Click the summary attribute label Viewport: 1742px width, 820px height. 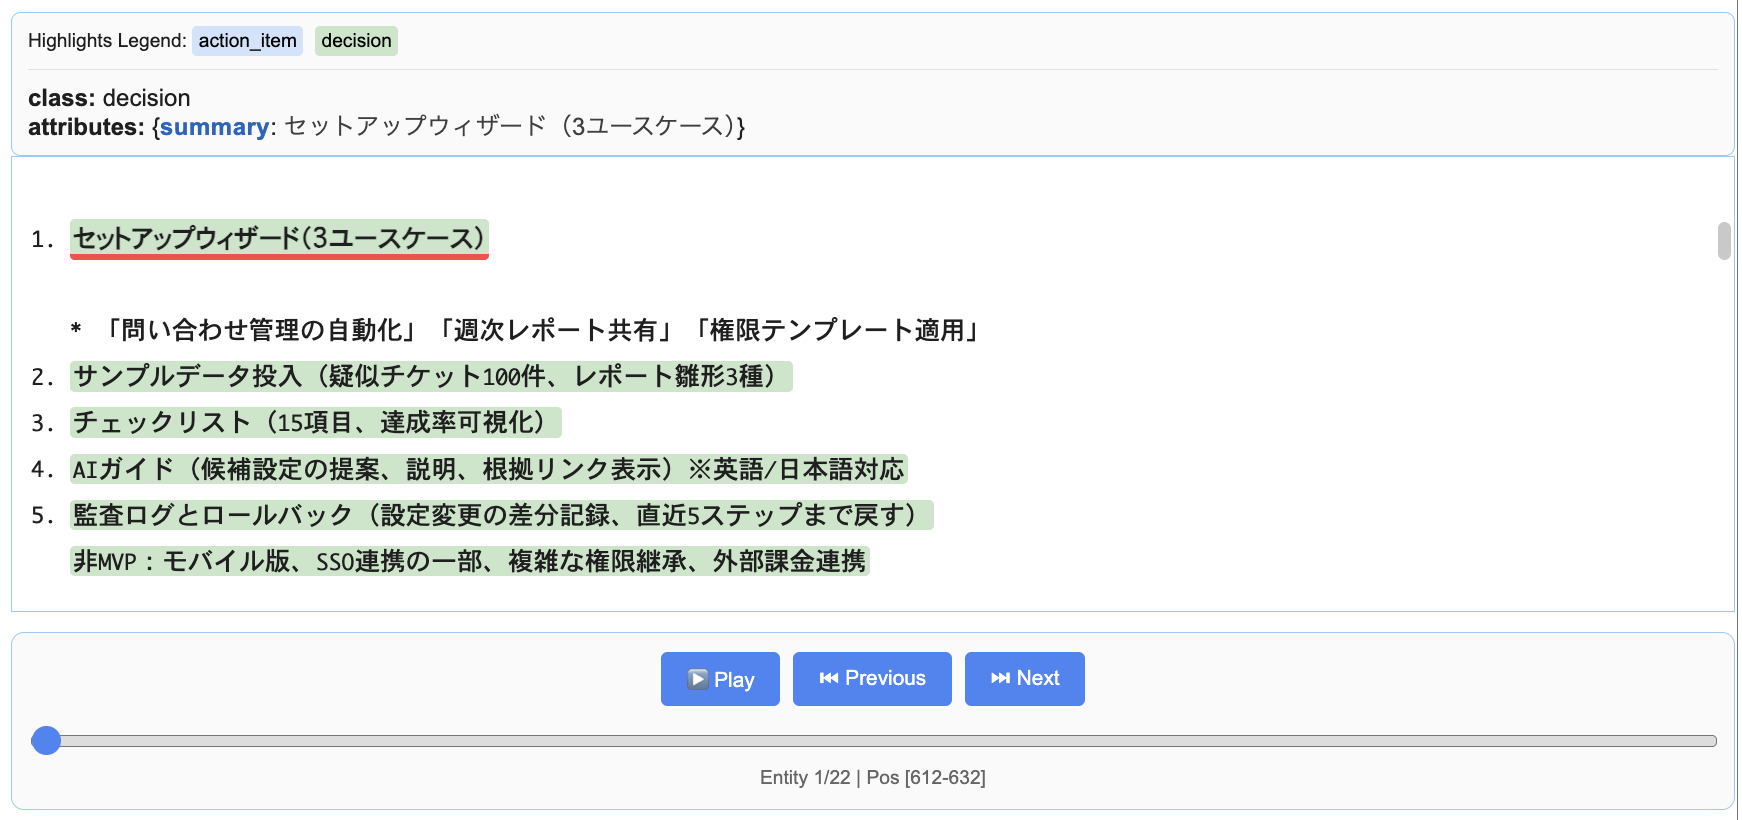pyautogui.click(x=214, y=127)
